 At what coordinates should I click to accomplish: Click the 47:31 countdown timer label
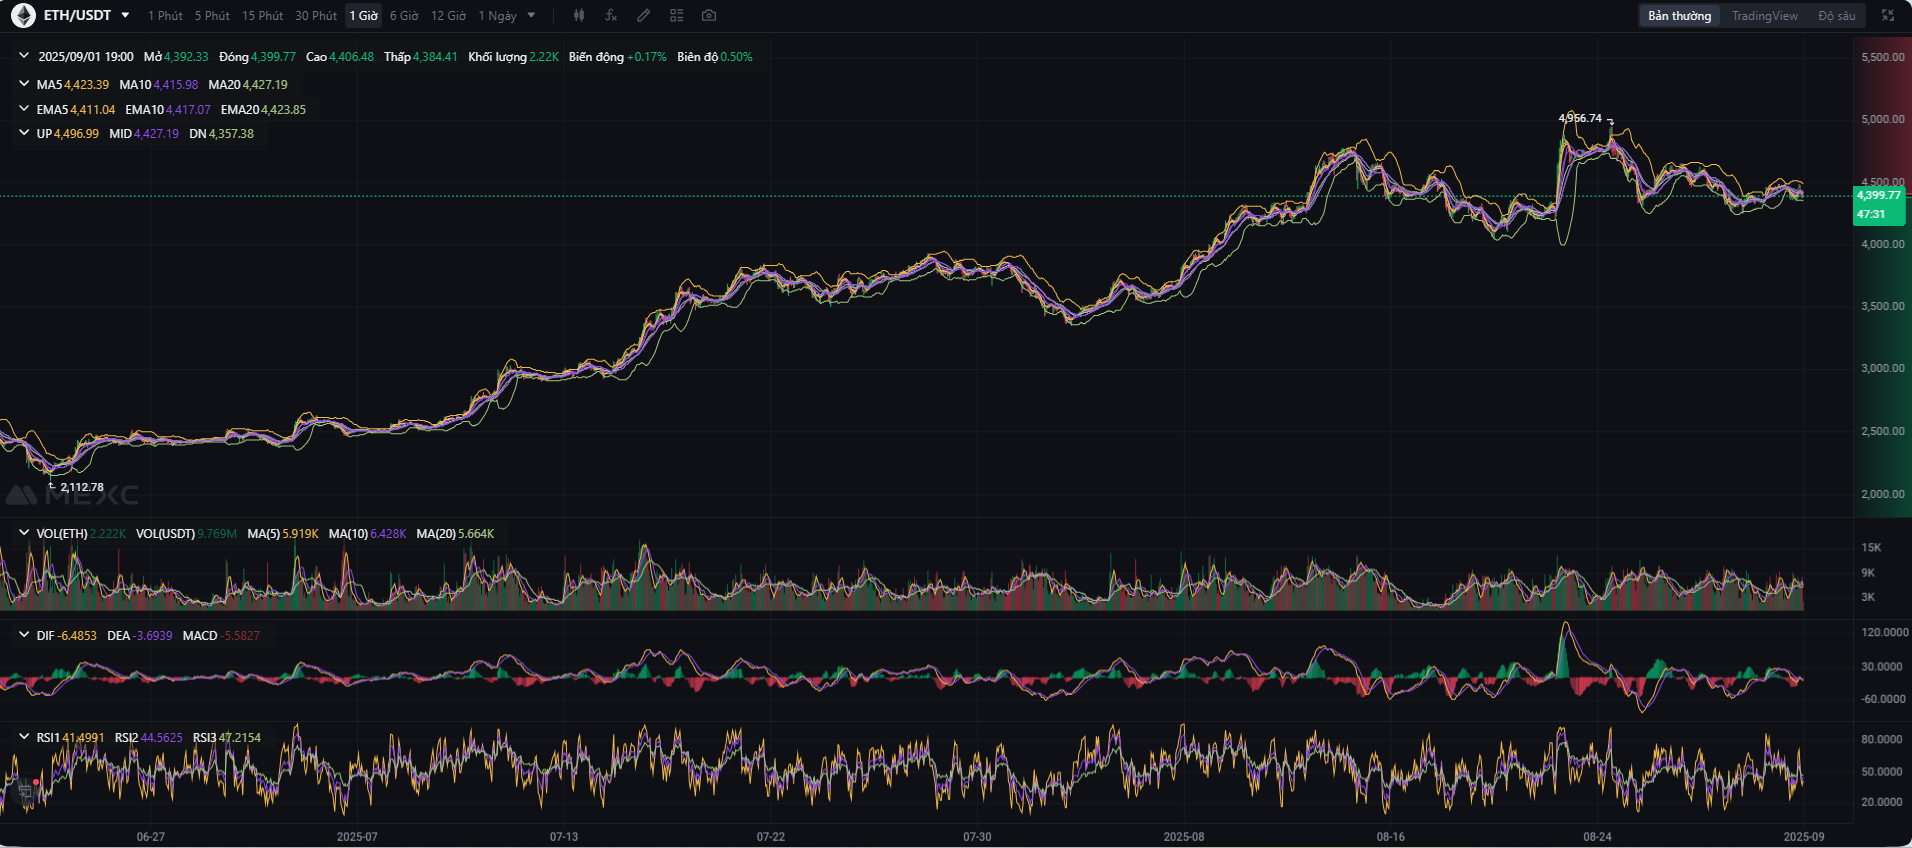pyautogui.click(x=1871, y=214)
